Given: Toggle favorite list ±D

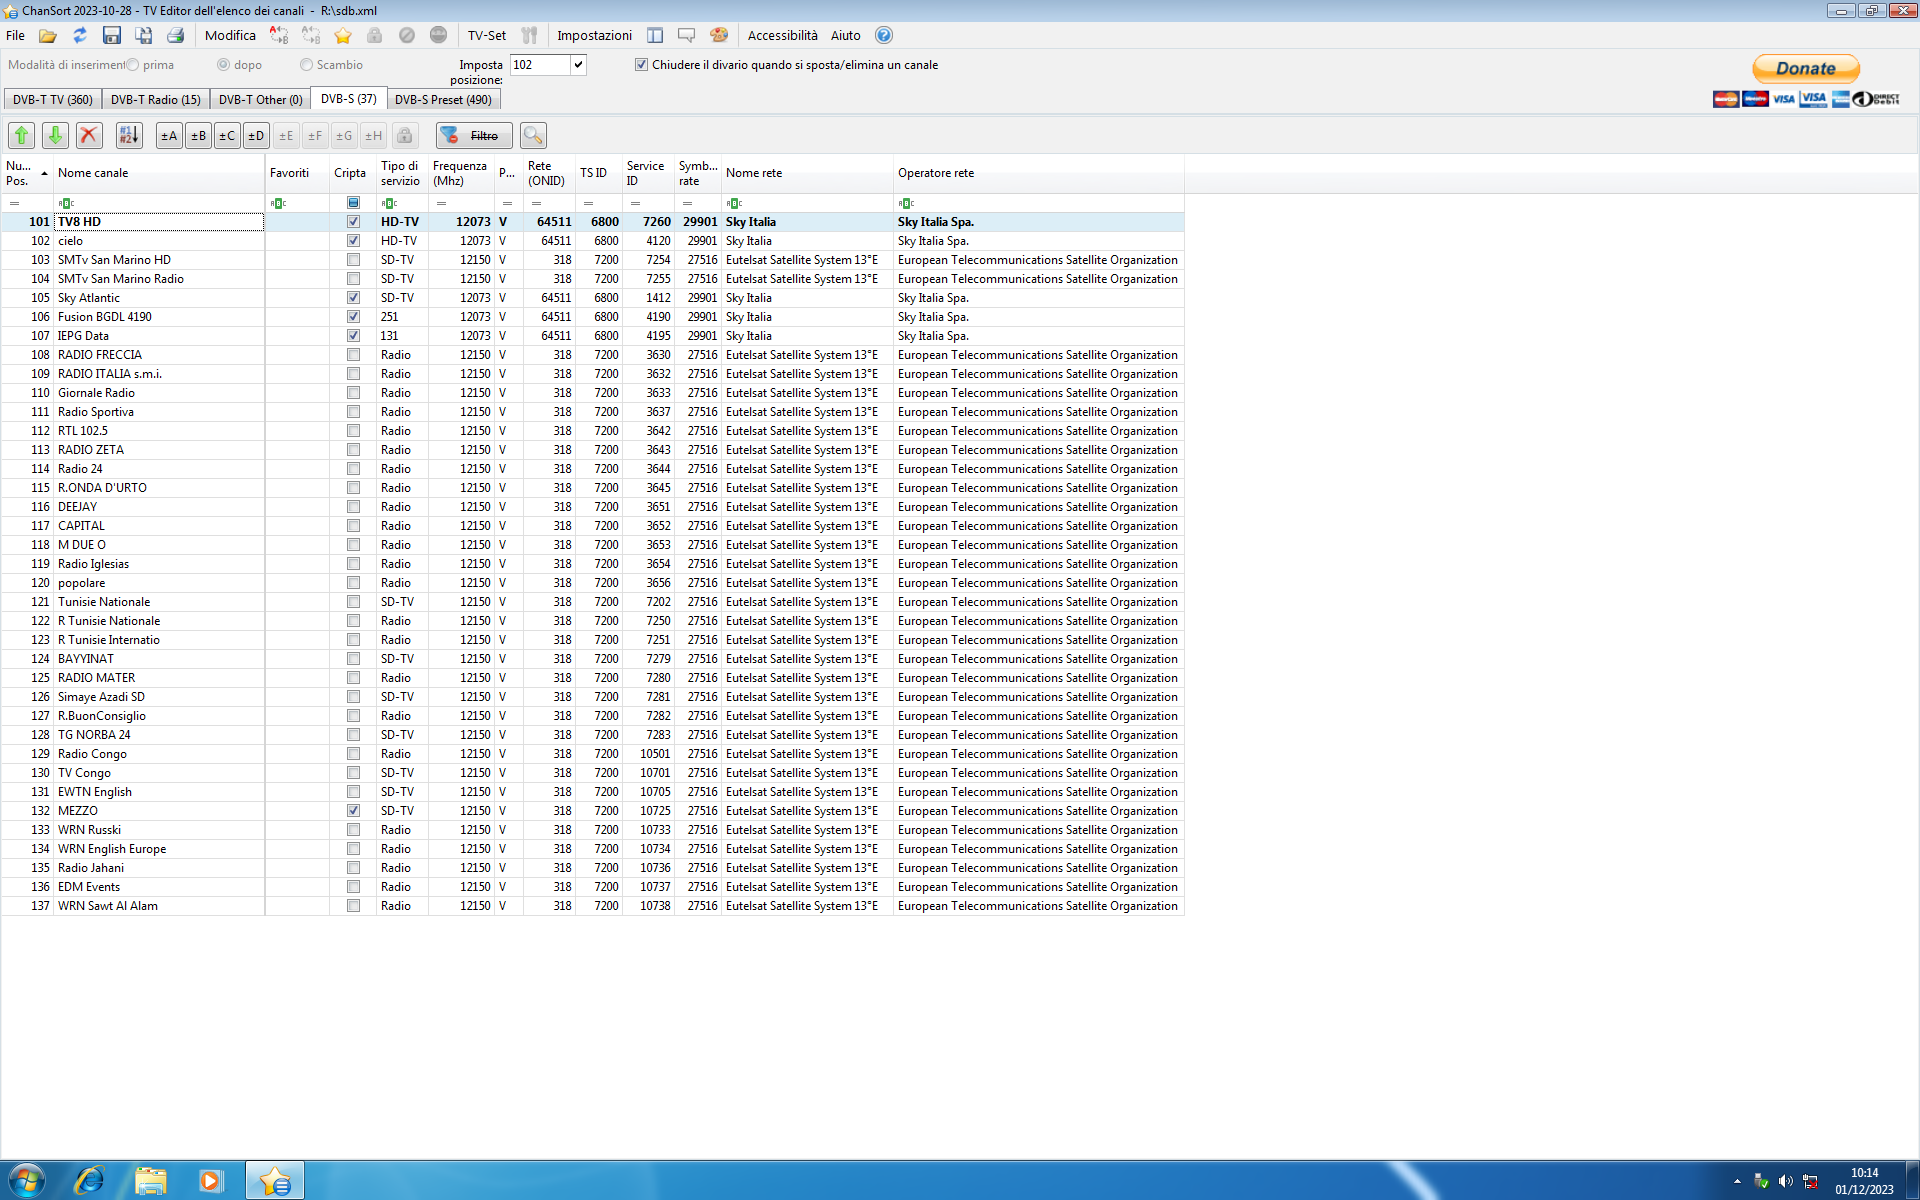Looking at the screenshot, I should coord(256,135).
